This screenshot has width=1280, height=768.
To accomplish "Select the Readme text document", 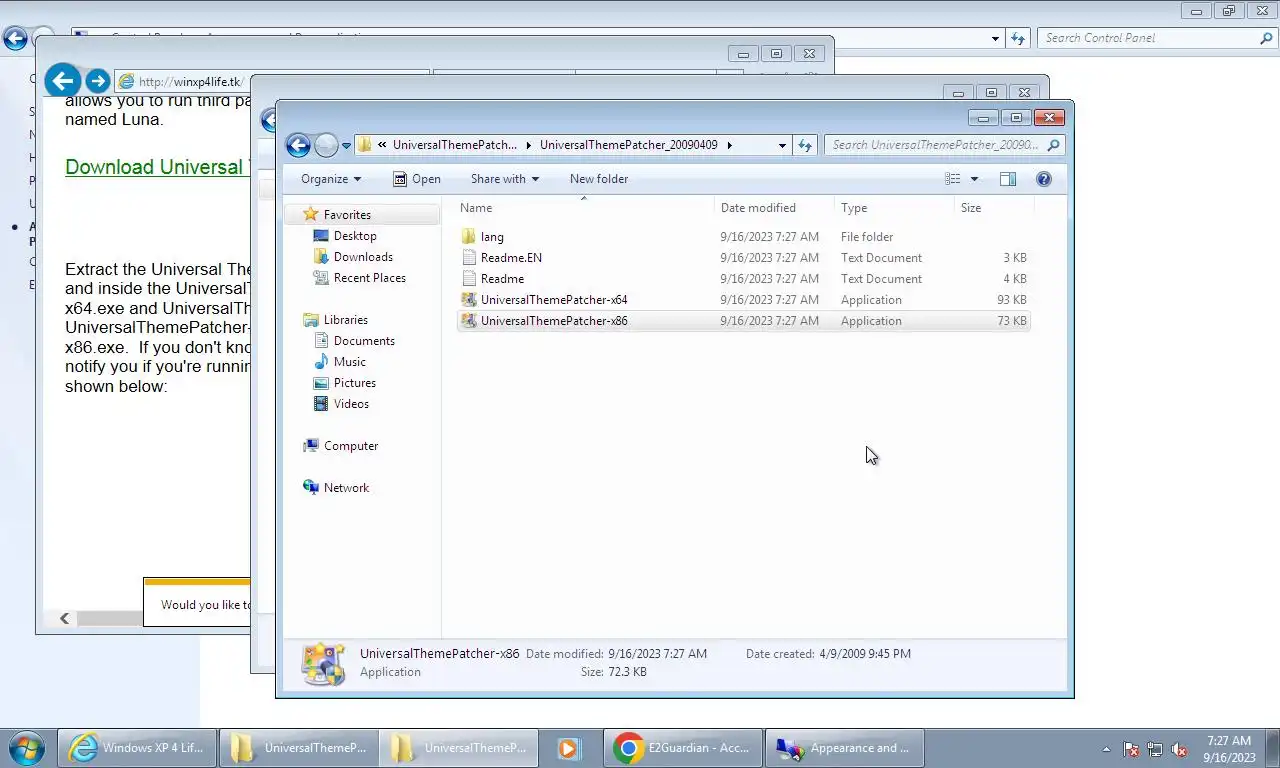I will point(743,279).
